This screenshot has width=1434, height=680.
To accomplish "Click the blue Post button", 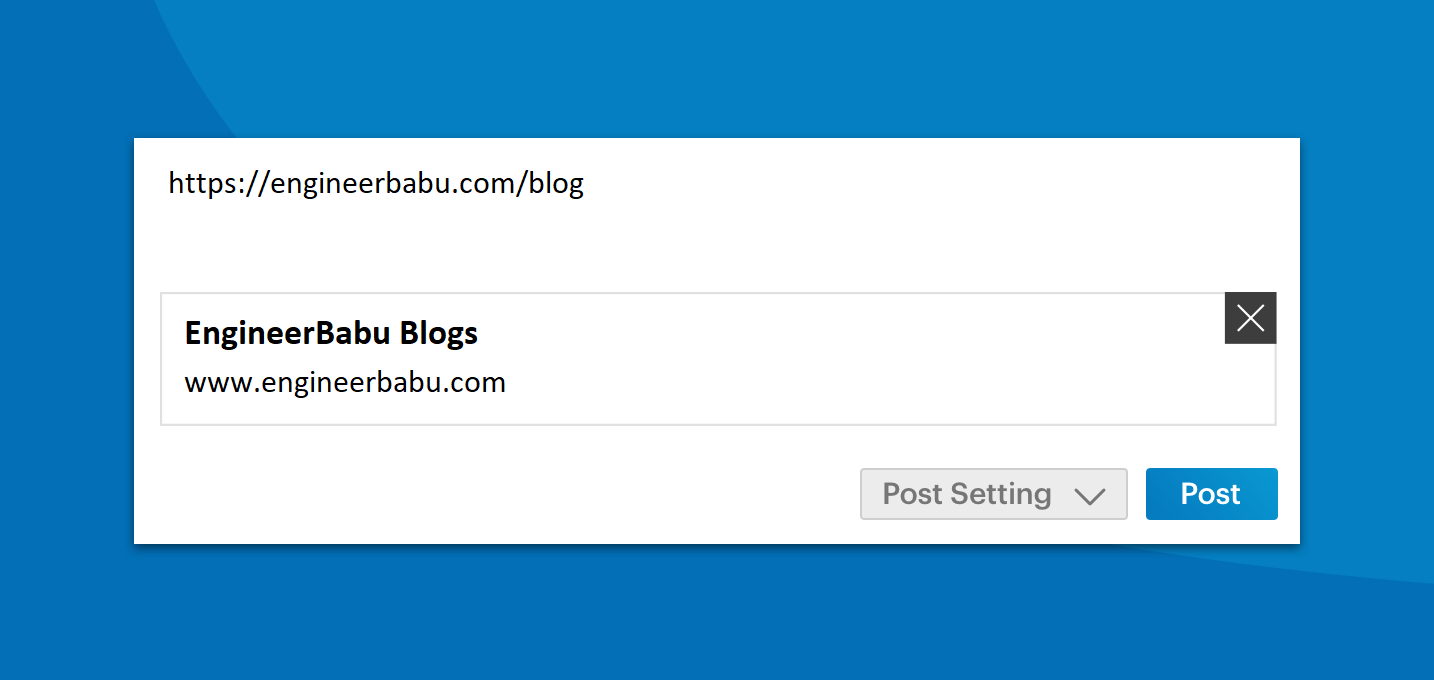I will point(1211,494).
